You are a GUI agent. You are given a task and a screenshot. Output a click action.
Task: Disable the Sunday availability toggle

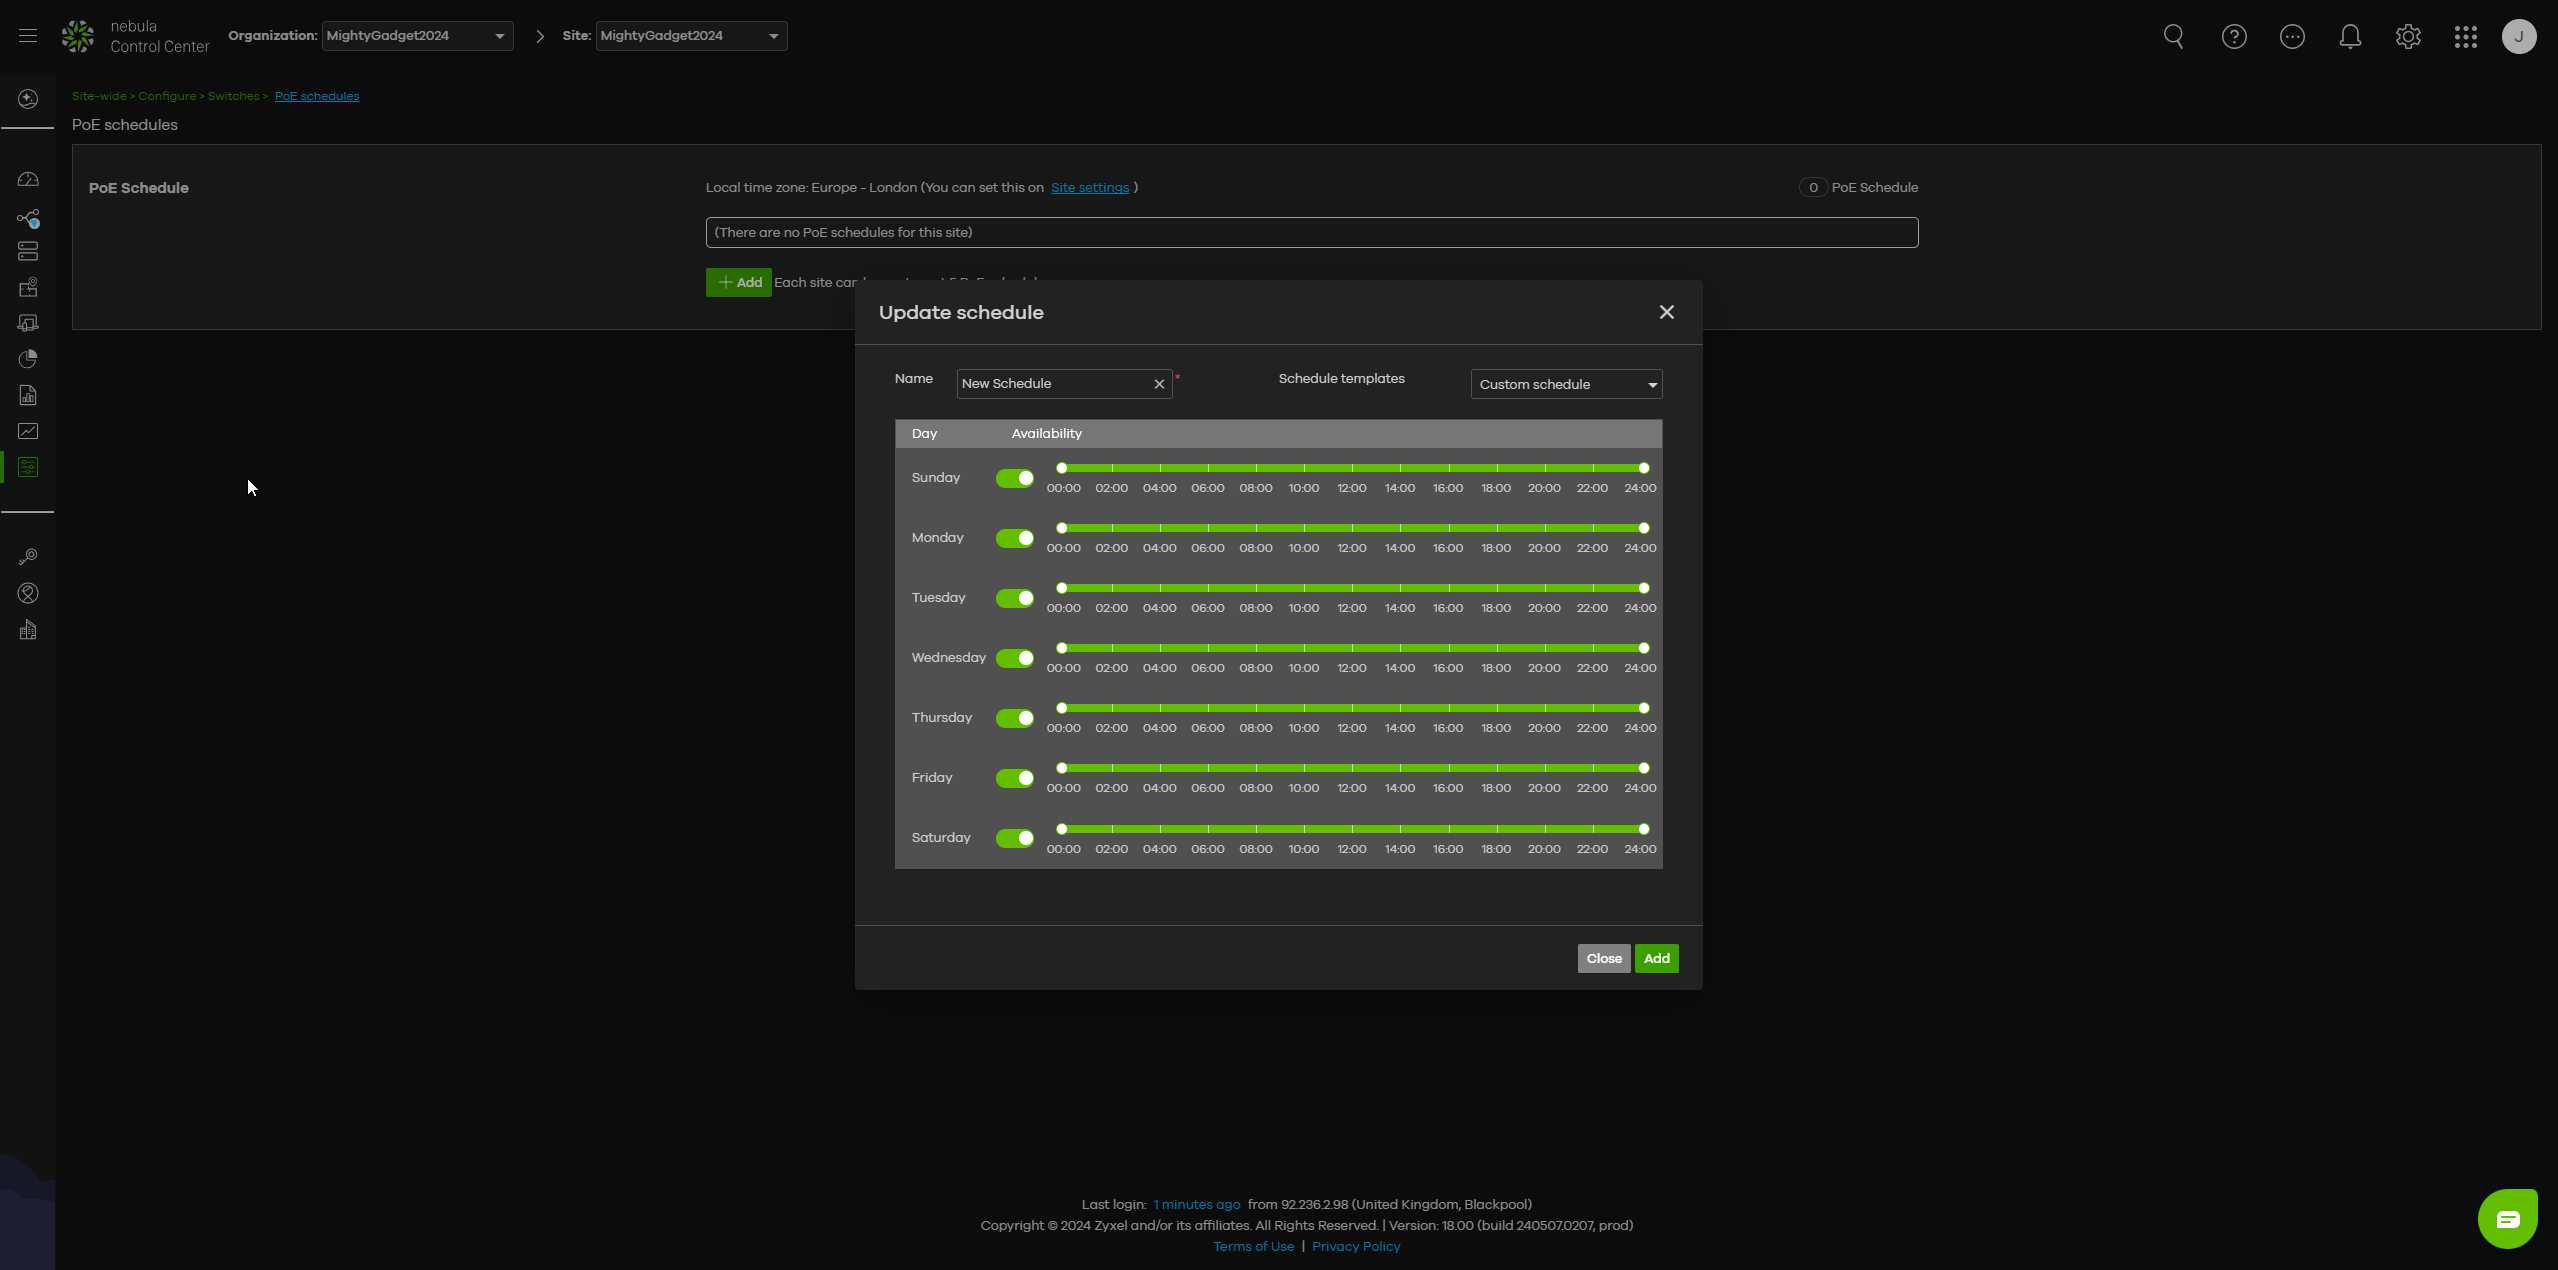coord(1014,478)
